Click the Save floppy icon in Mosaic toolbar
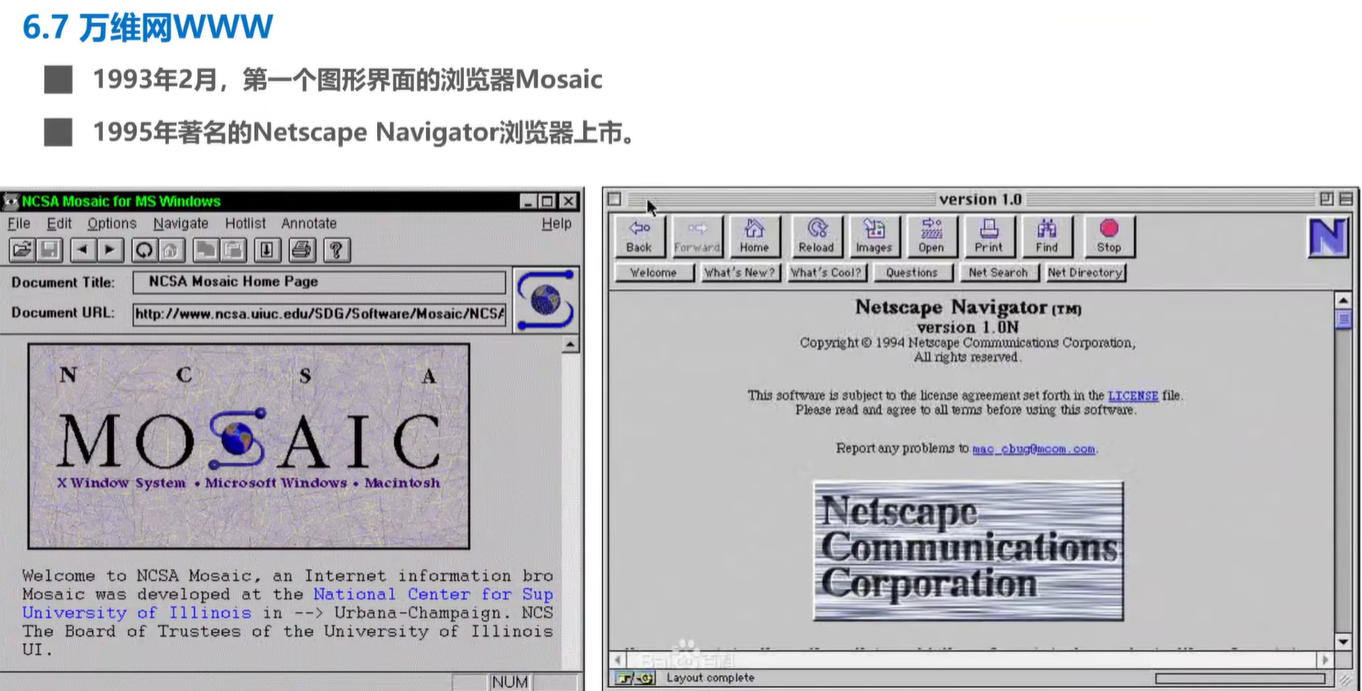Image resolution: width=1362 pixels, height=691 pixels. [x=48, y=250]
